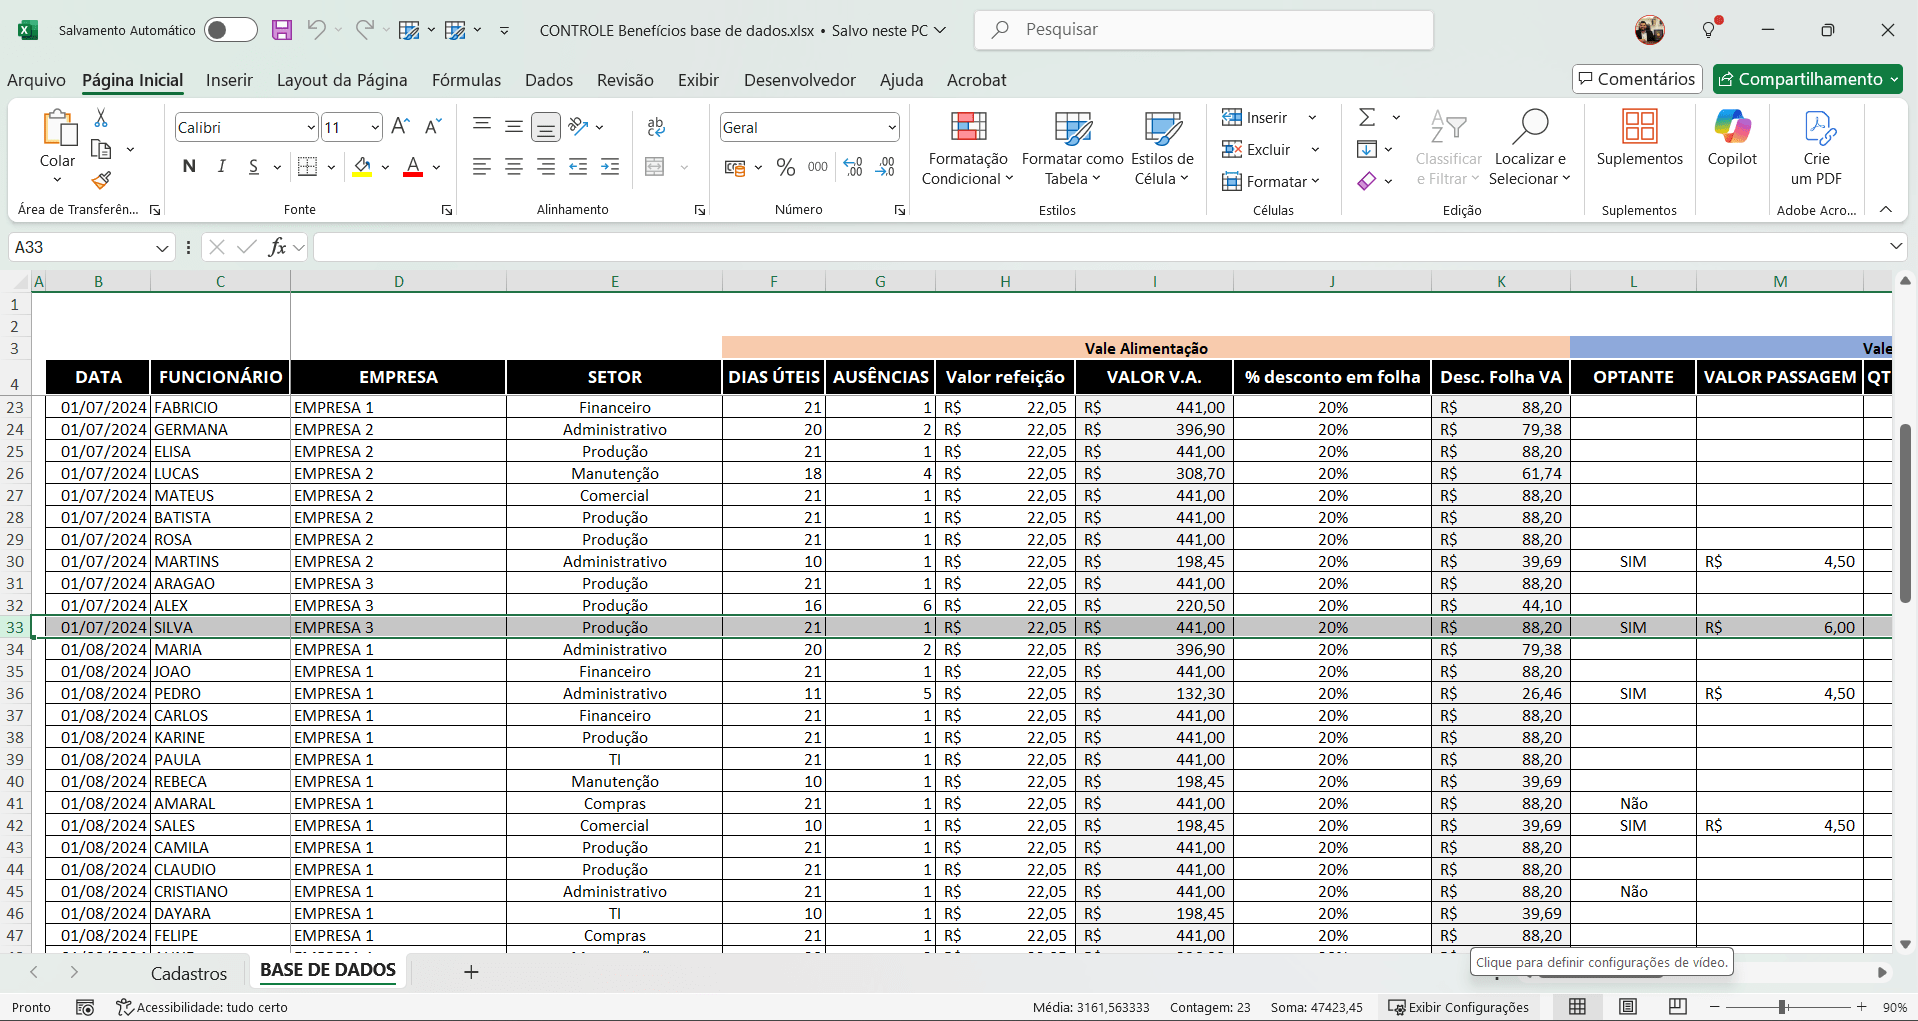The width and height of the screenshot is (1918, 1021).
Task: Switch to the Fórmulas ribbon tab
Action: click(466, 80)
